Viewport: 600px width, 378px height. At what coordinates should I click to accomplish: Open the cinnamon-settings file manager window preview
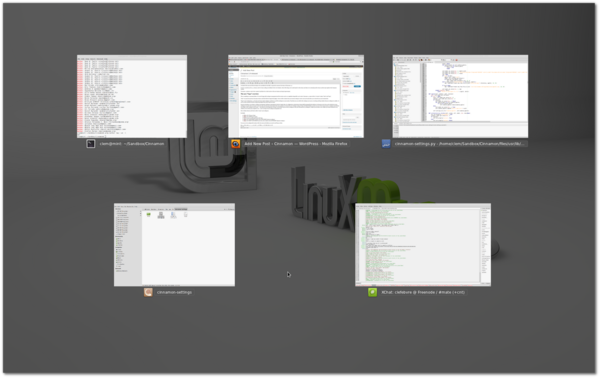174,245
